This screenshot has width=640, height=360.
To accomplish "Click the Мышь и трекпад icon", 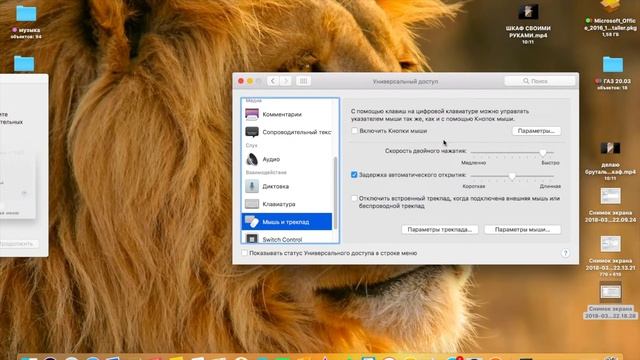I will 252,222.
